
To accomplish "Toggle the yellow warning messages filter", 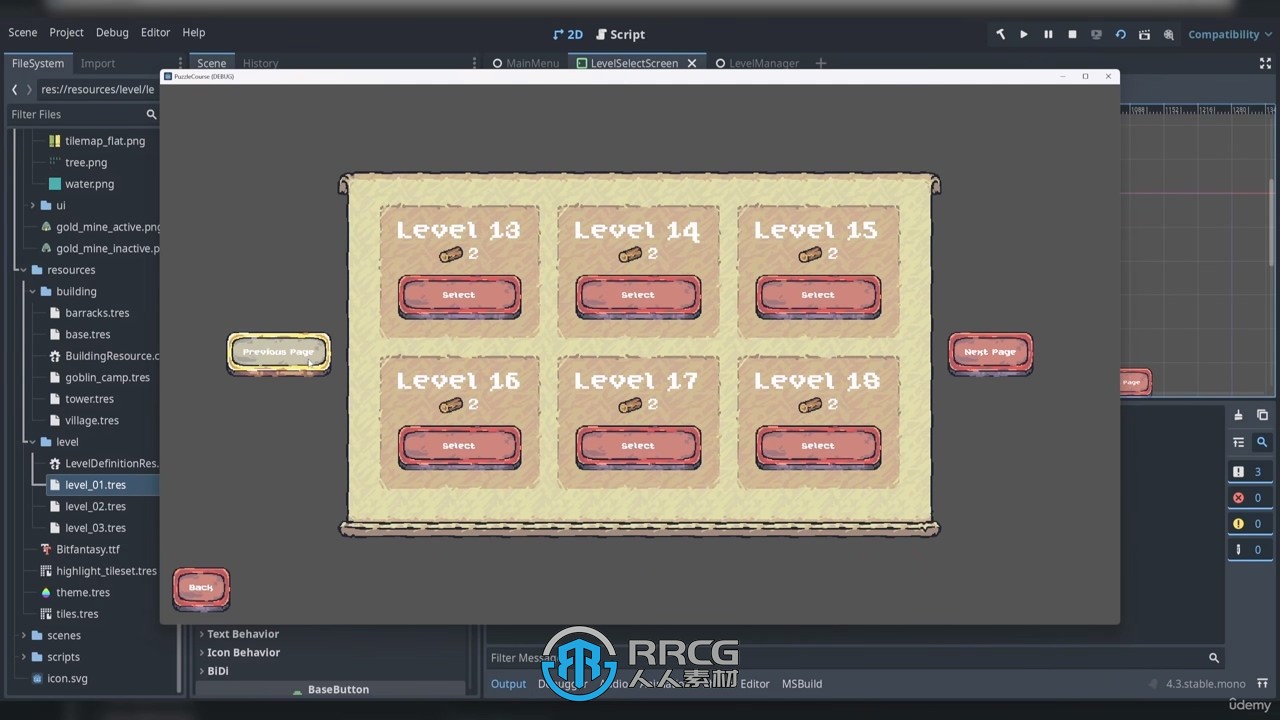I will pyautogui.click(x=1250, y=524).
